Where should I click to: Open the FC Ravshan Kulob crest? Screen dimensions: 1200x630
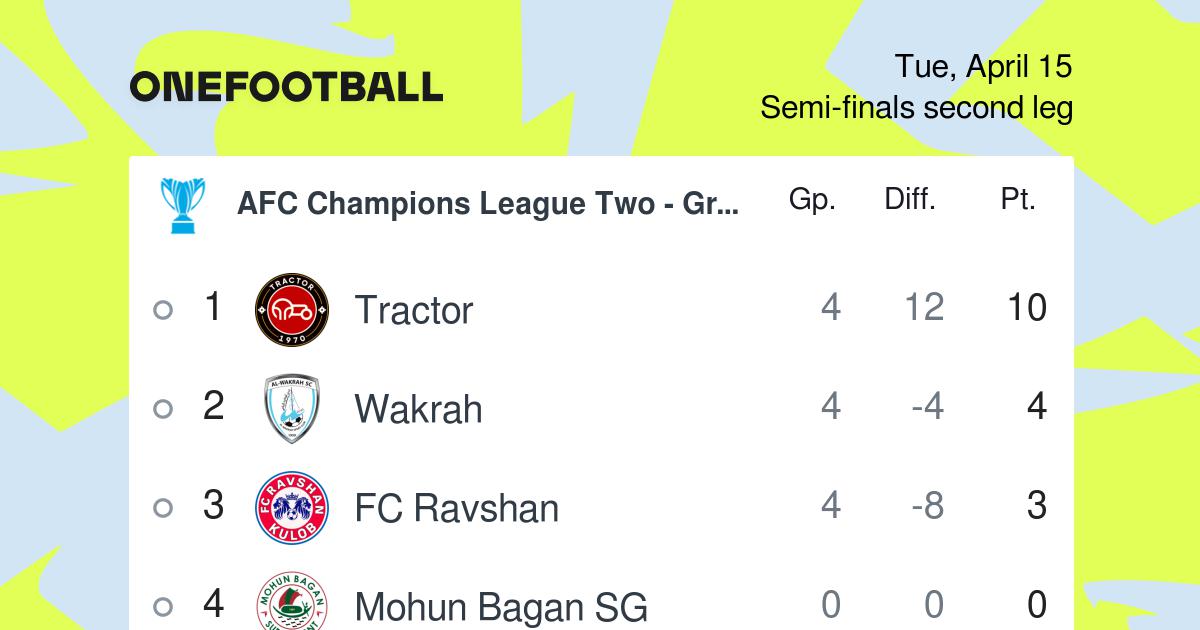[x=292, y=508]
